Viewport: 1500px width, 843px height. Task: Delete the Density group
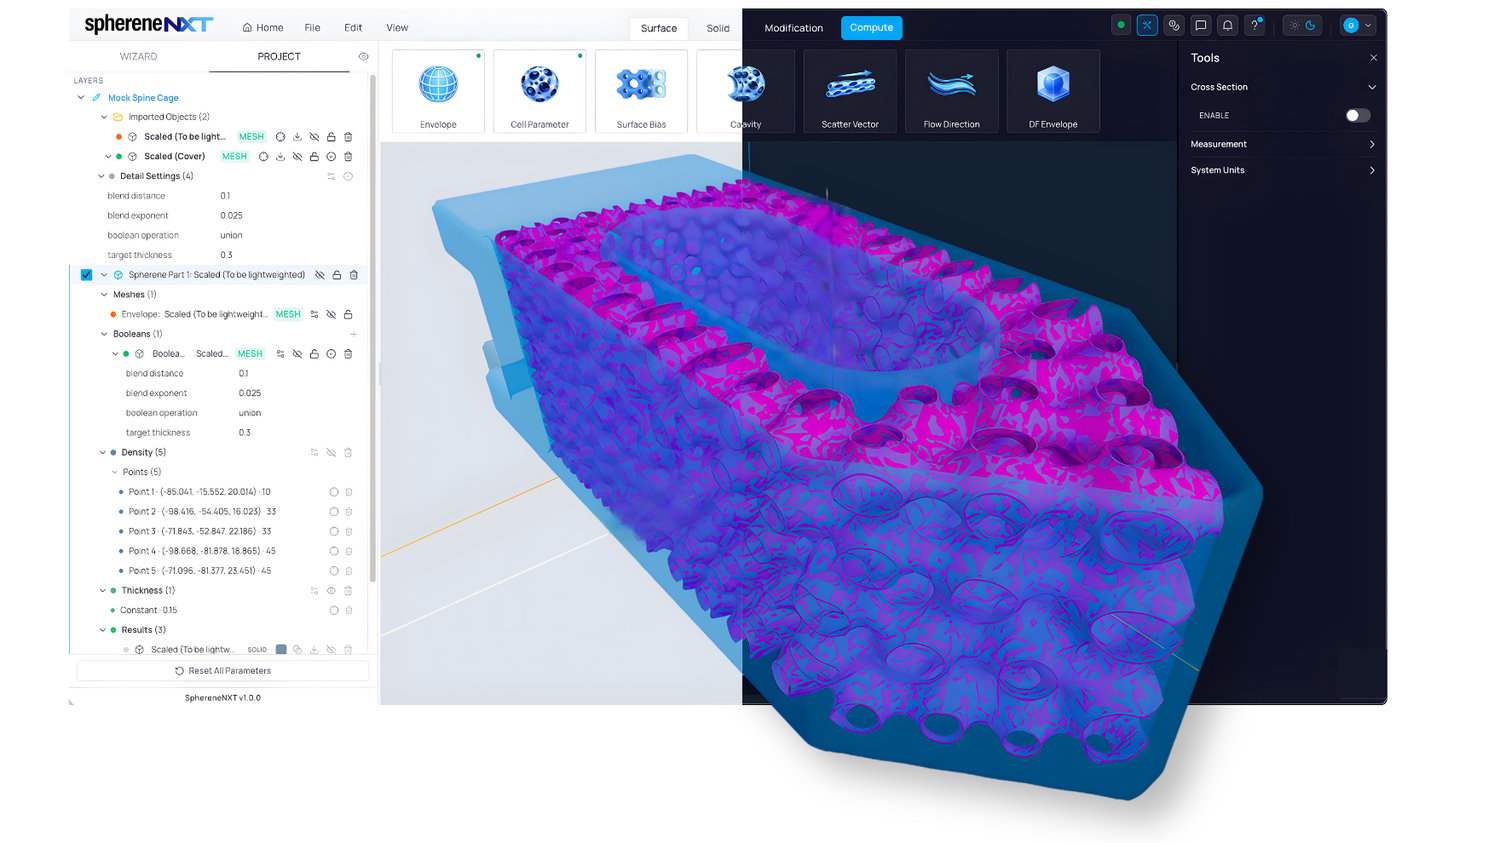pos(348,453)
